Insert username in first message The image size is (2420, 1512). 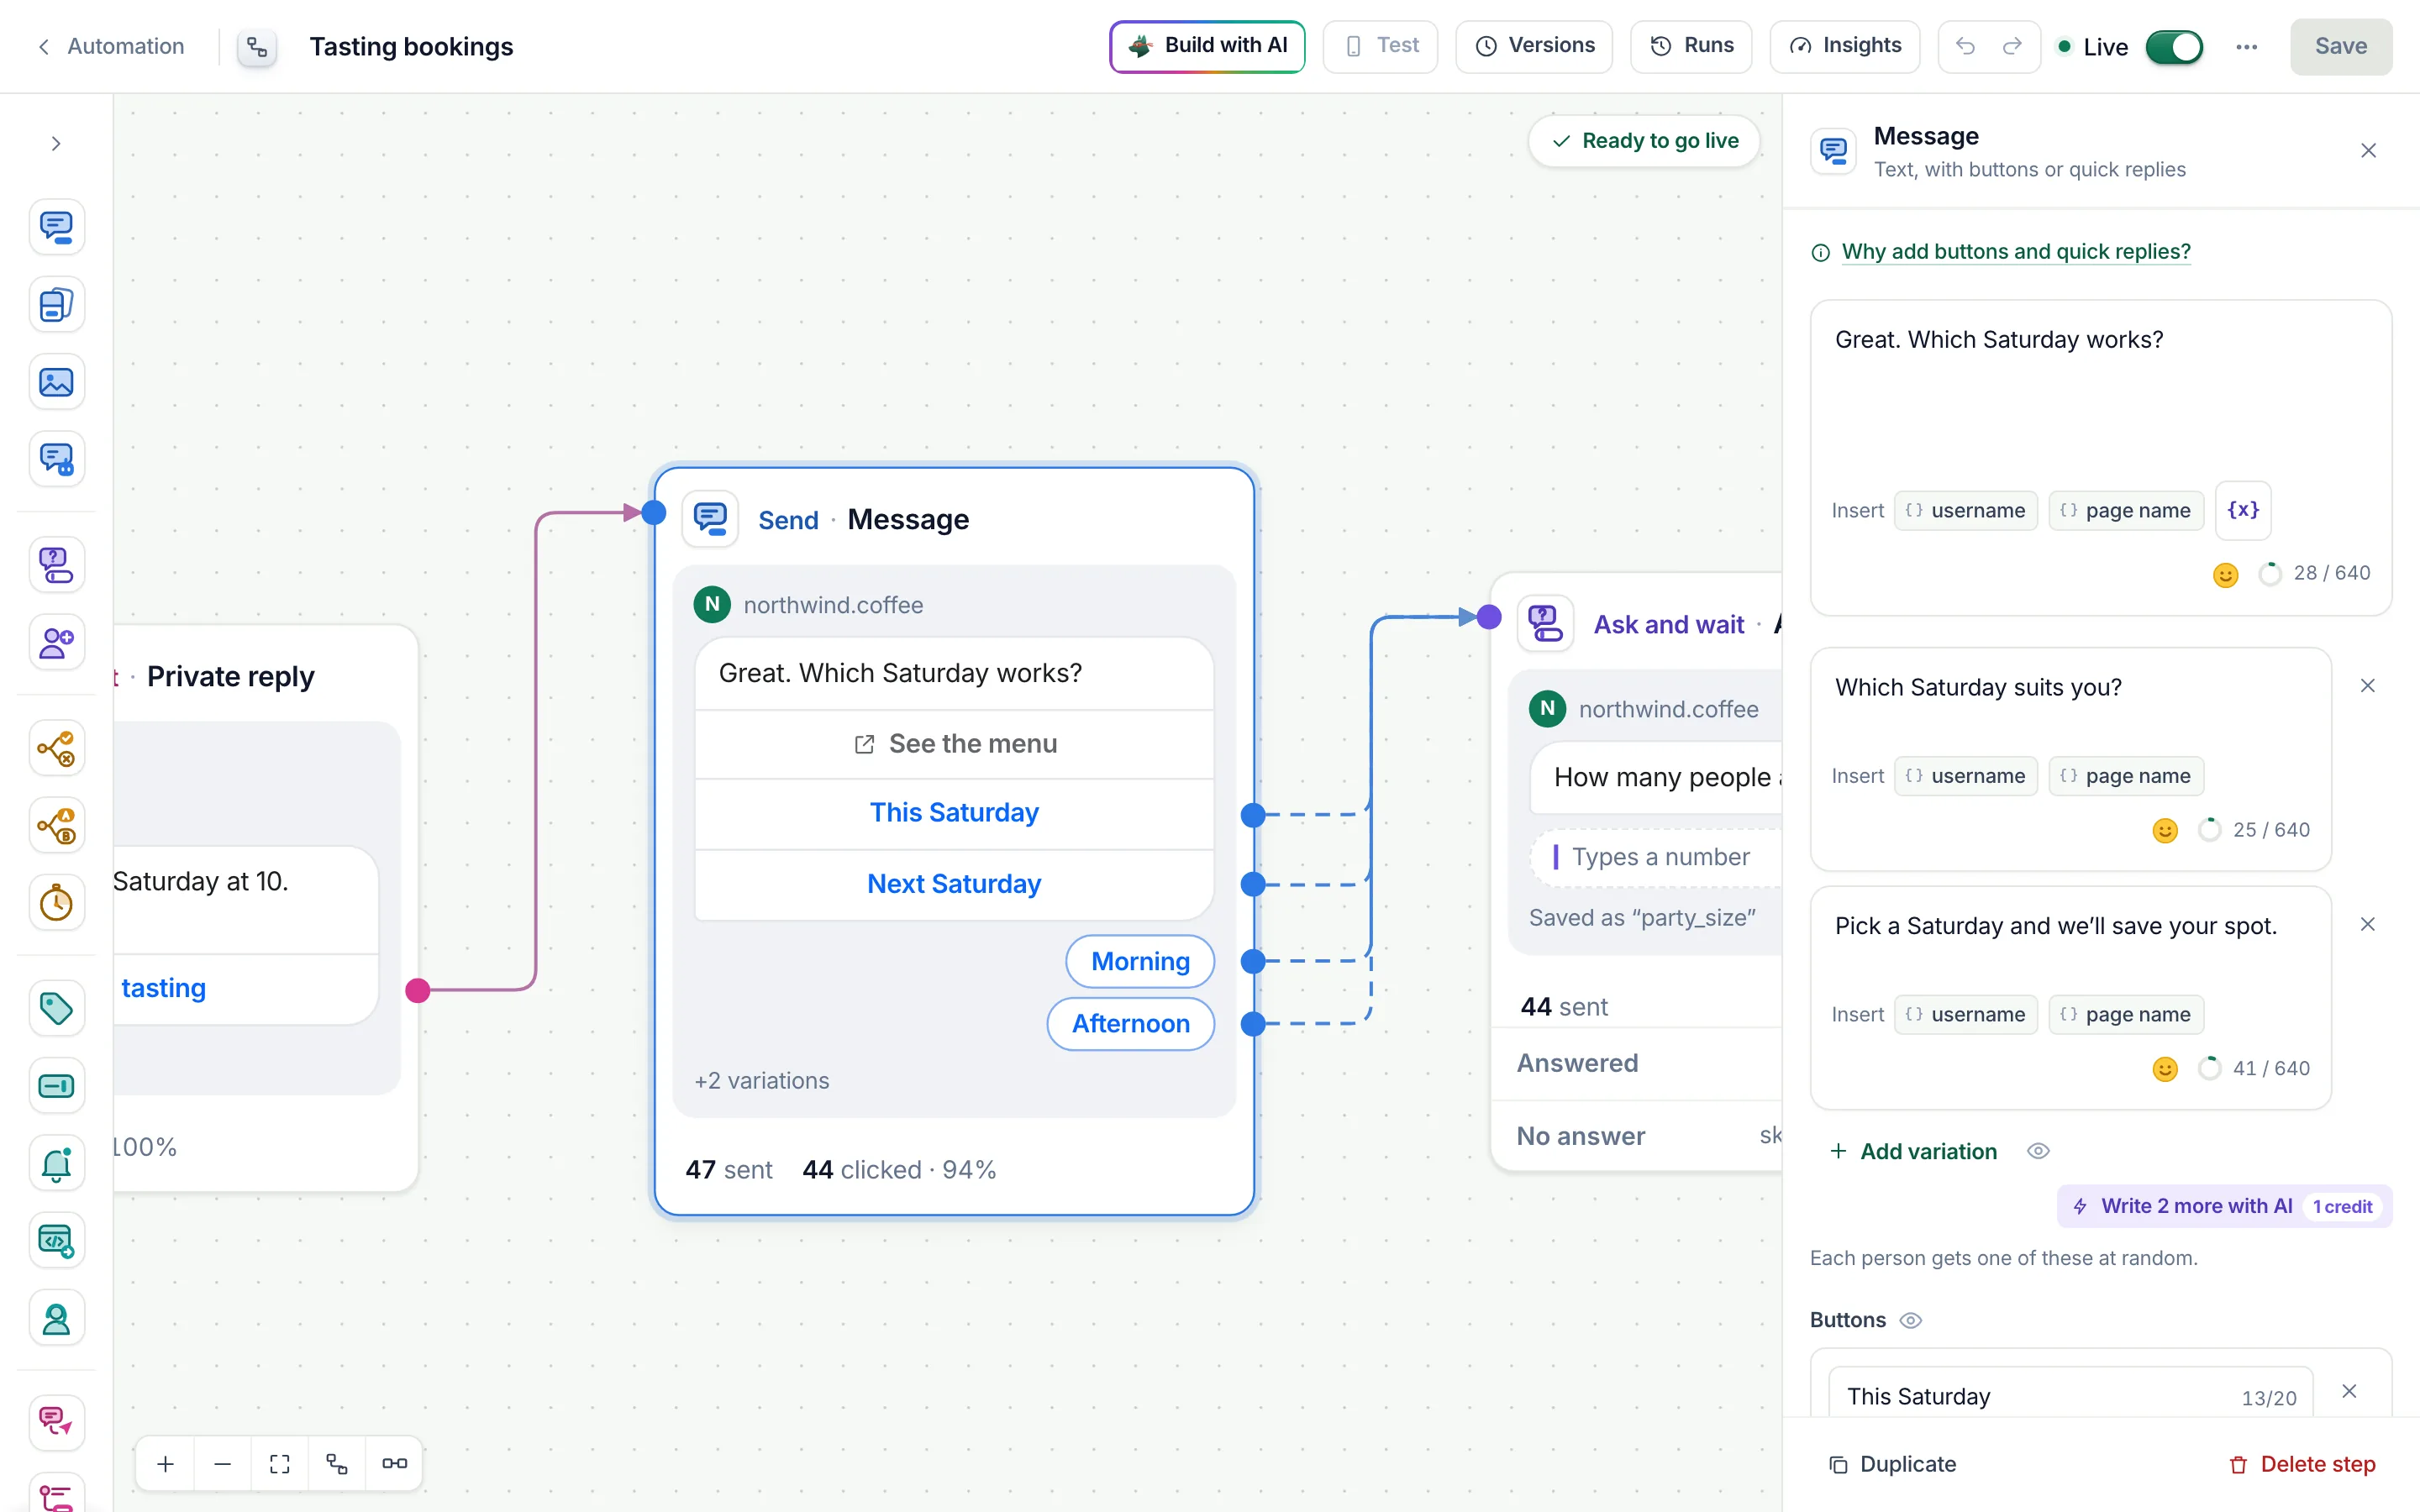click(1965, 511)
